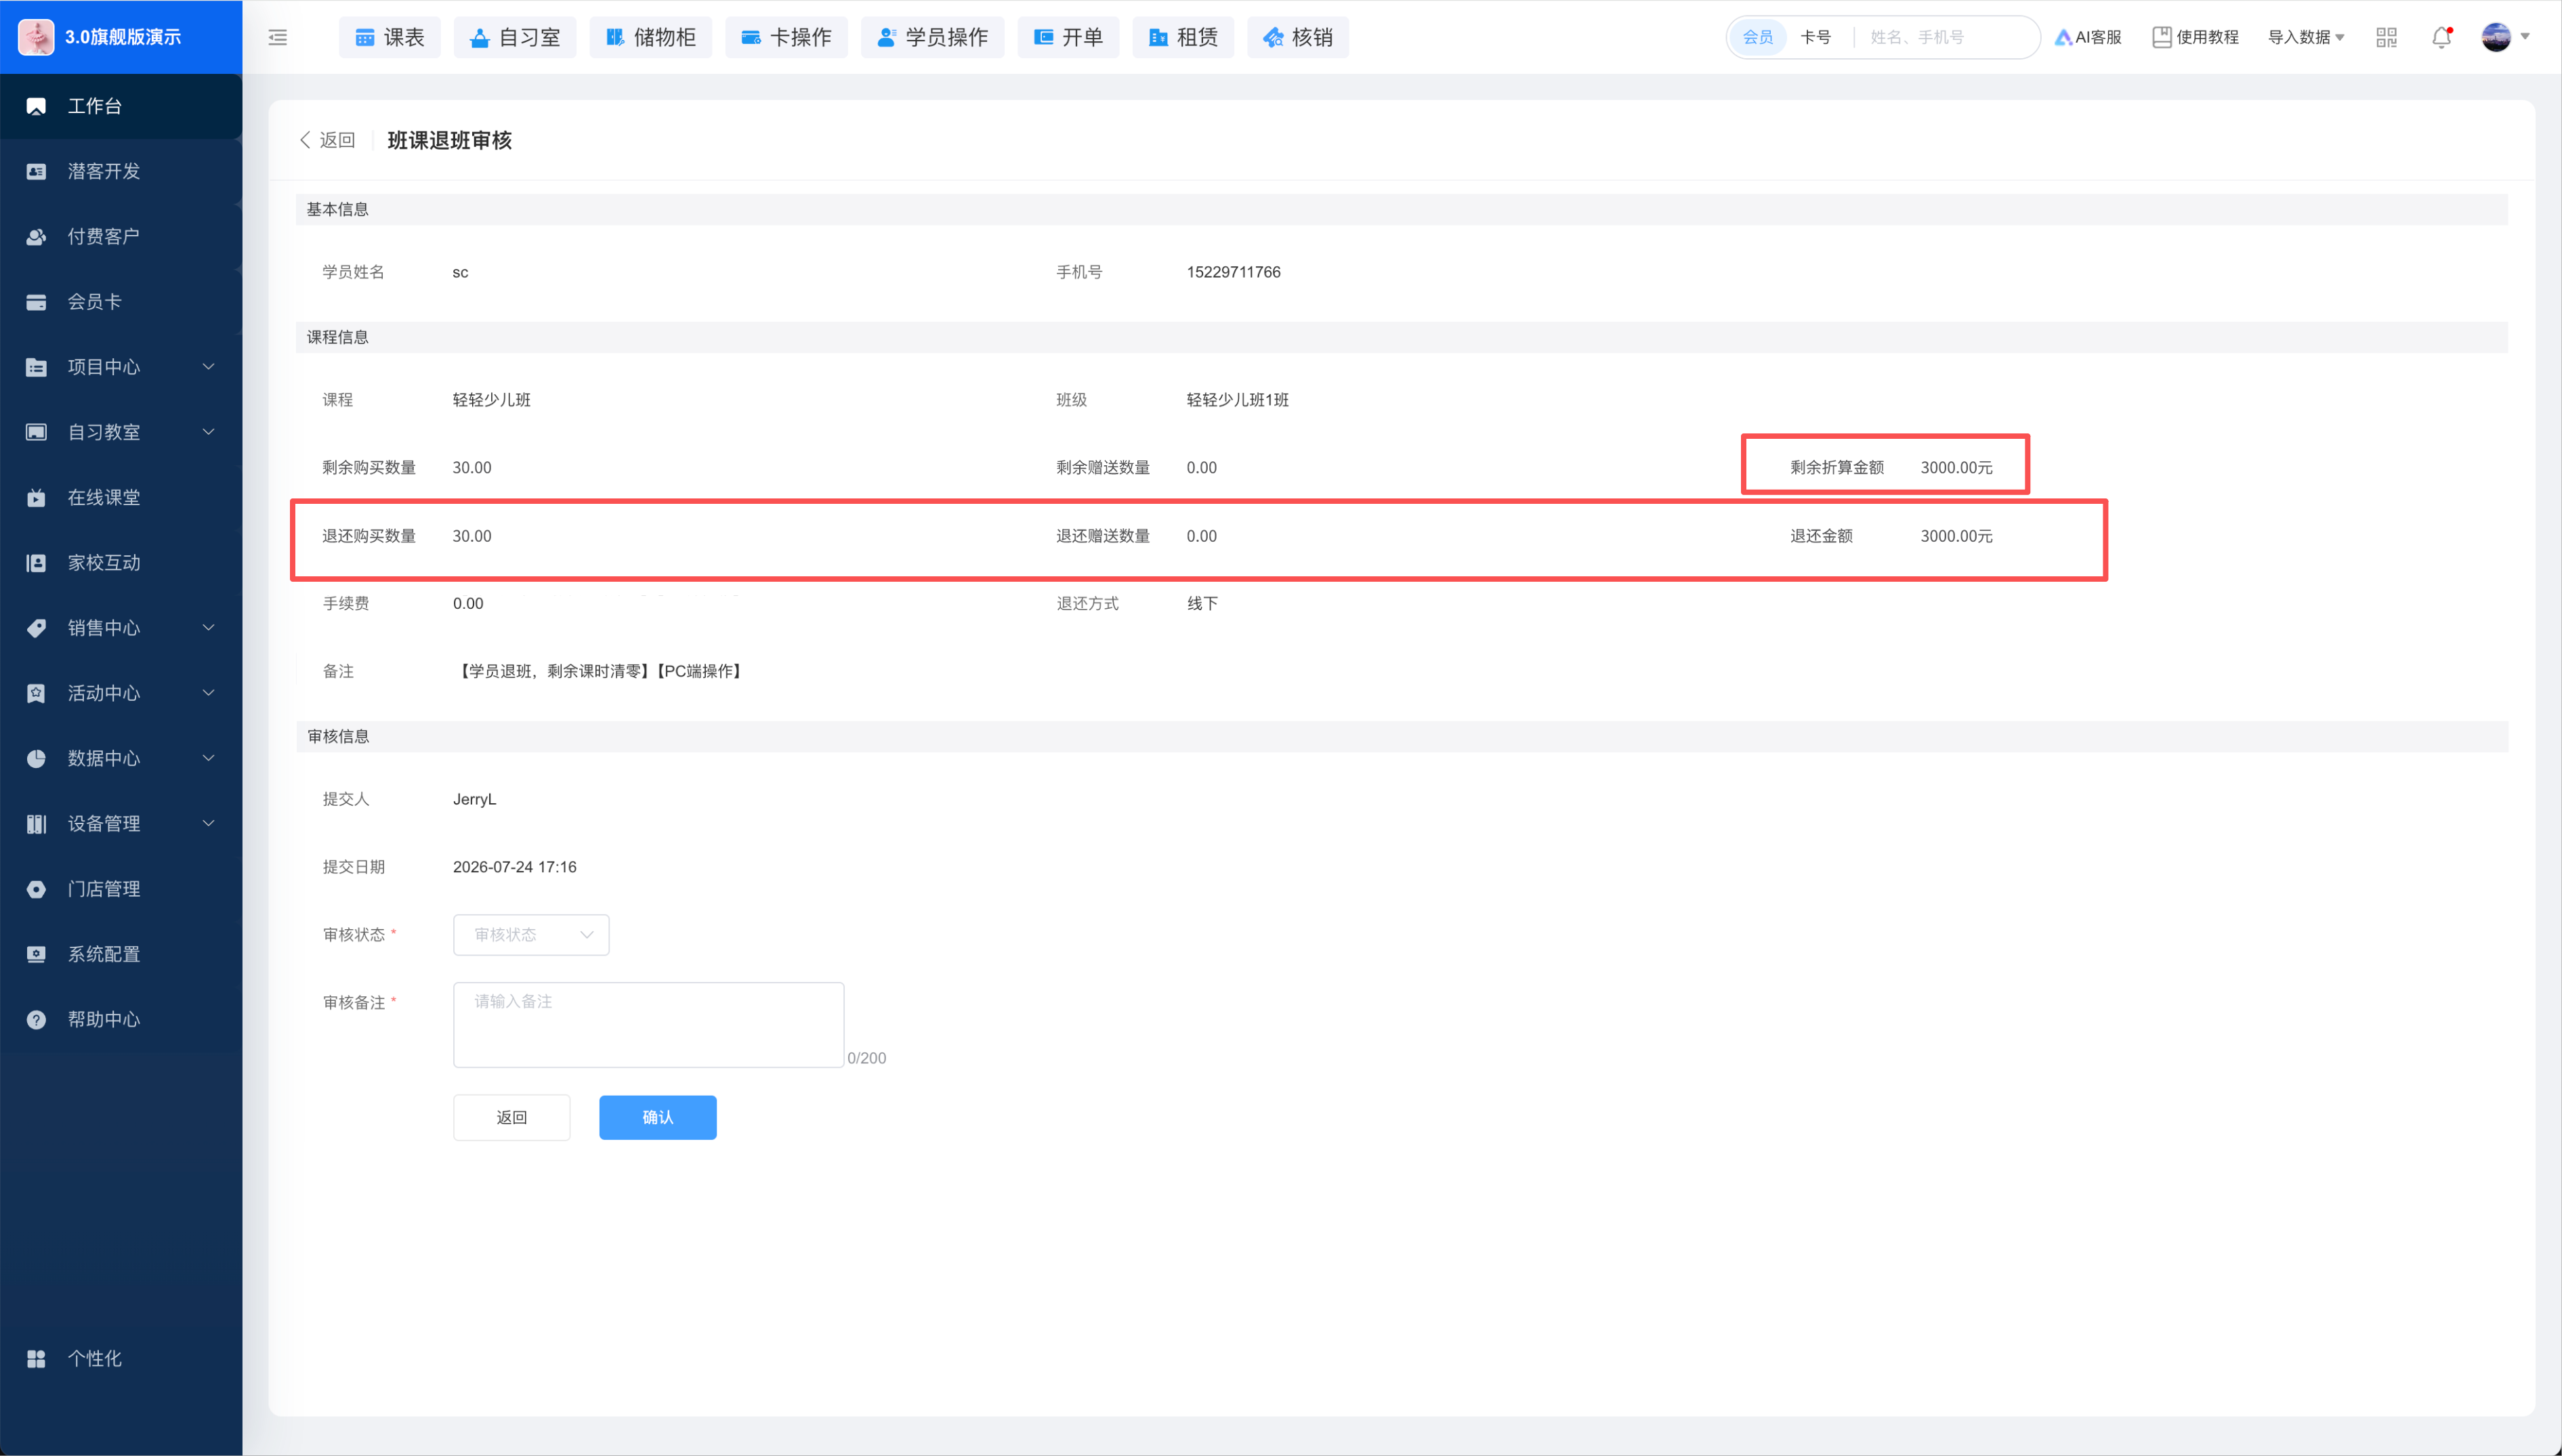The width and height of the screenshot is (2562, 1456).
Task: Expand 导入数据 dropdown
Action: click(x=2305, y=37)
